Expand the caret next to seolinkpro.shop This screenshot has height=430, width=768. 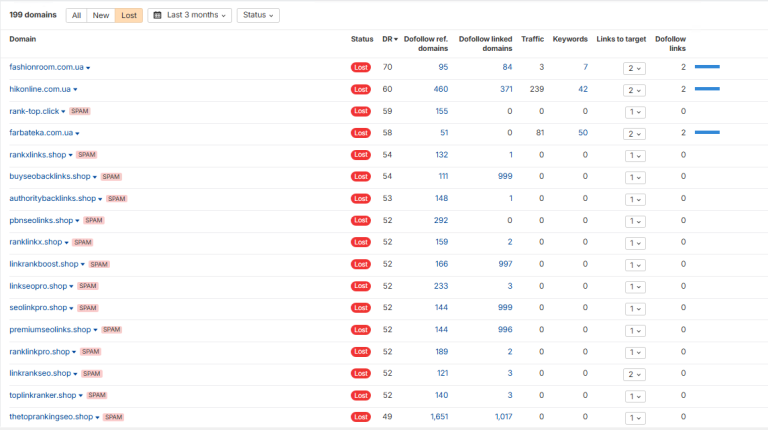(72, 309)
